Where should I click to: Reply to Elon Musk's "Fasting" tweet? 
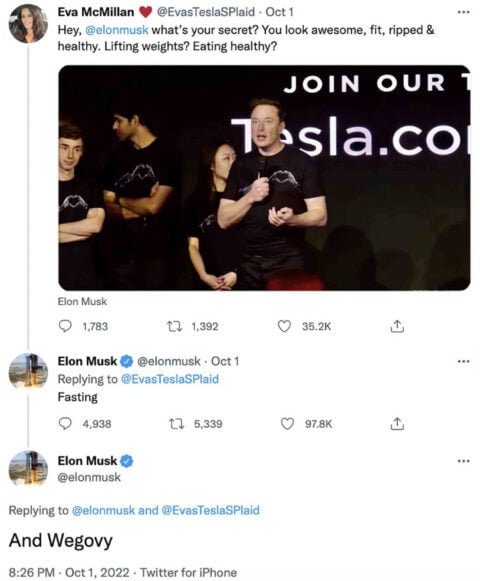[65, 424]
